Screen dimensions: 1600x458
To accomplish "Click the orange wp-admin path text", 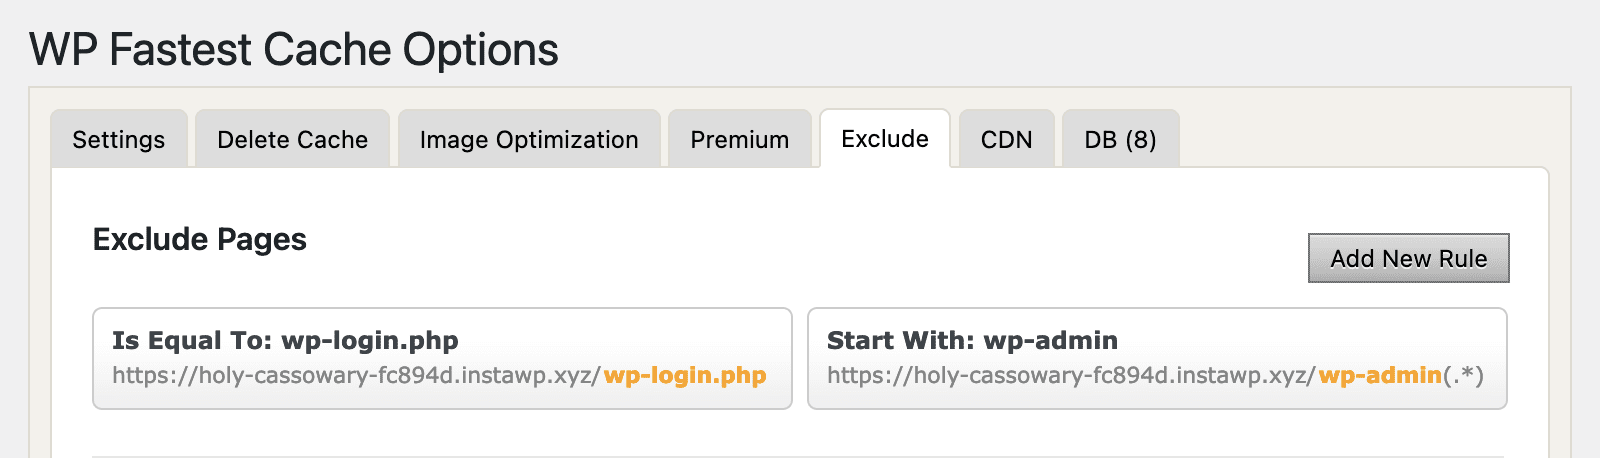I will coord(1380,376).
